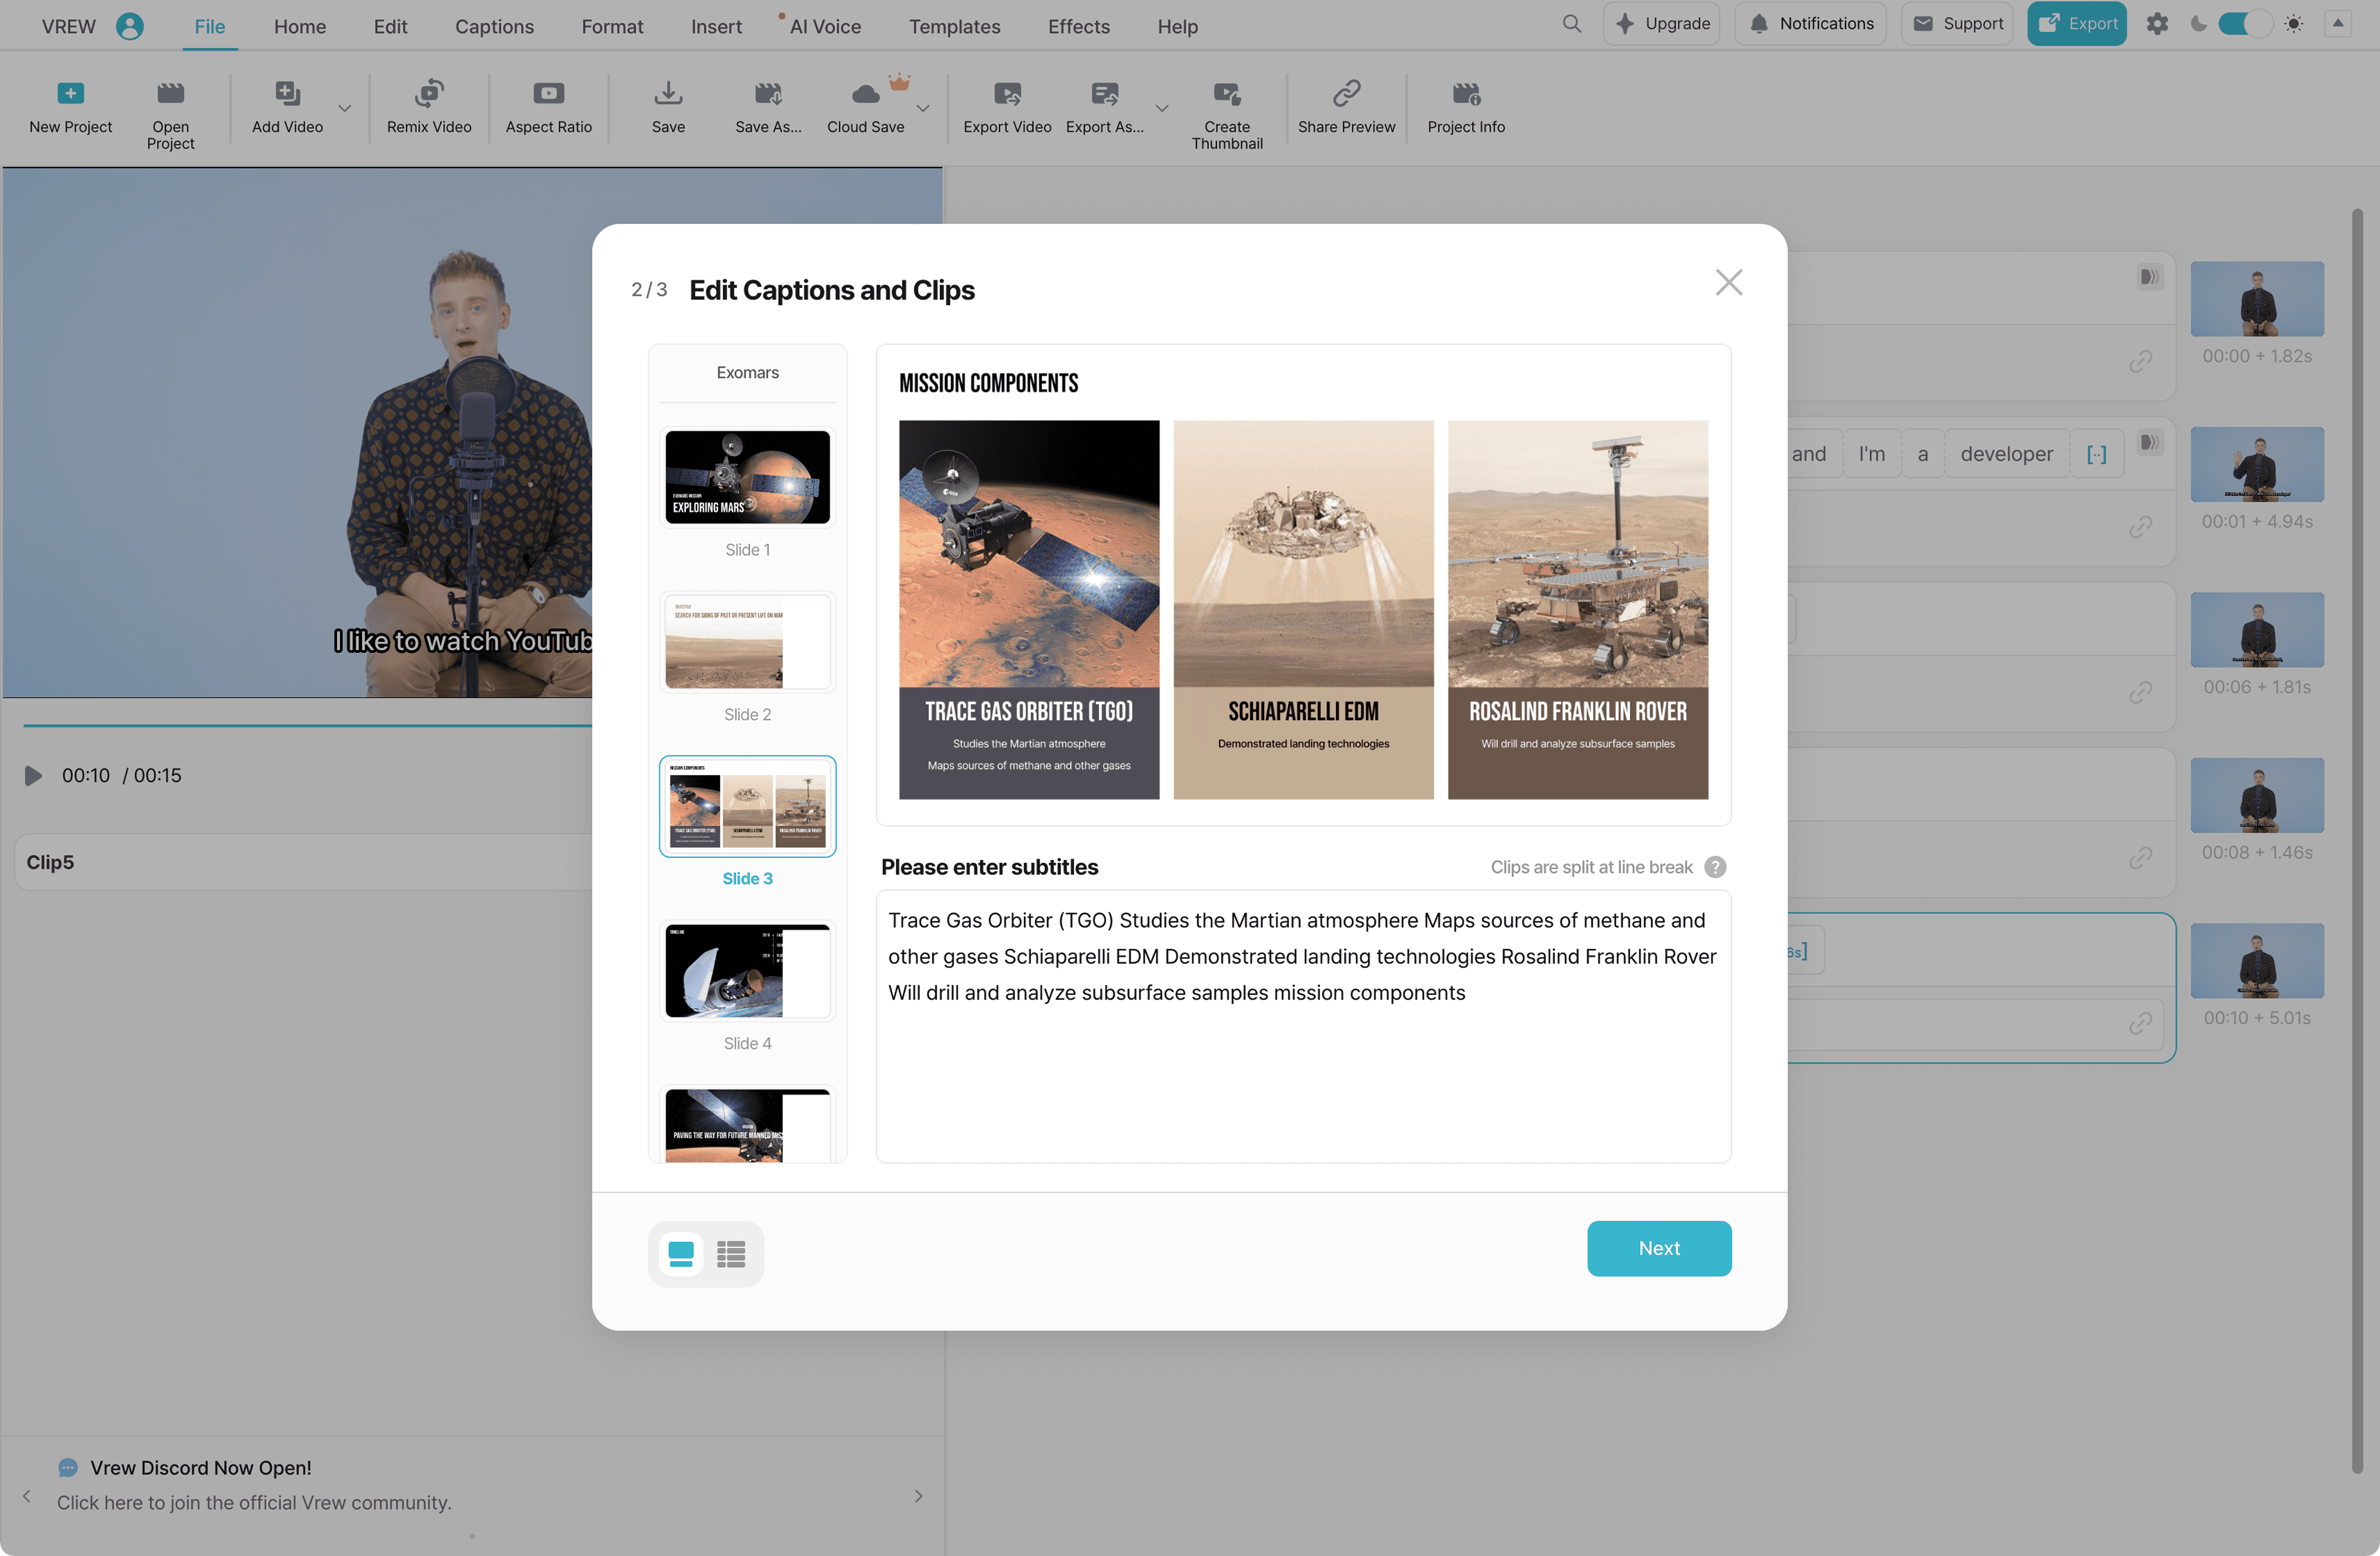The width and height of the screenshot is (2380, 1556).
Task: Open Share Preview link icon
Action: click(x=1346, y=94)
